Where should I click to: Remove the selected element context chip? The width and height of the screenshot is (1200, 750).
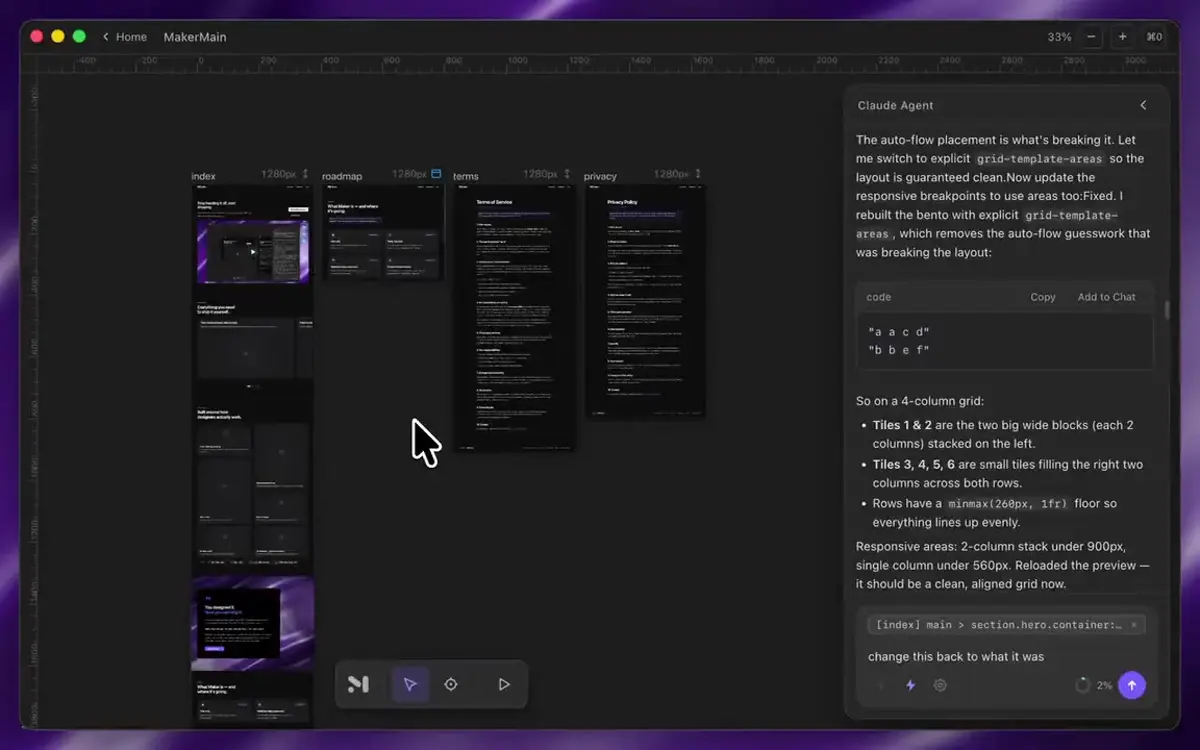pyautogui.click(x=1134, y=625)
